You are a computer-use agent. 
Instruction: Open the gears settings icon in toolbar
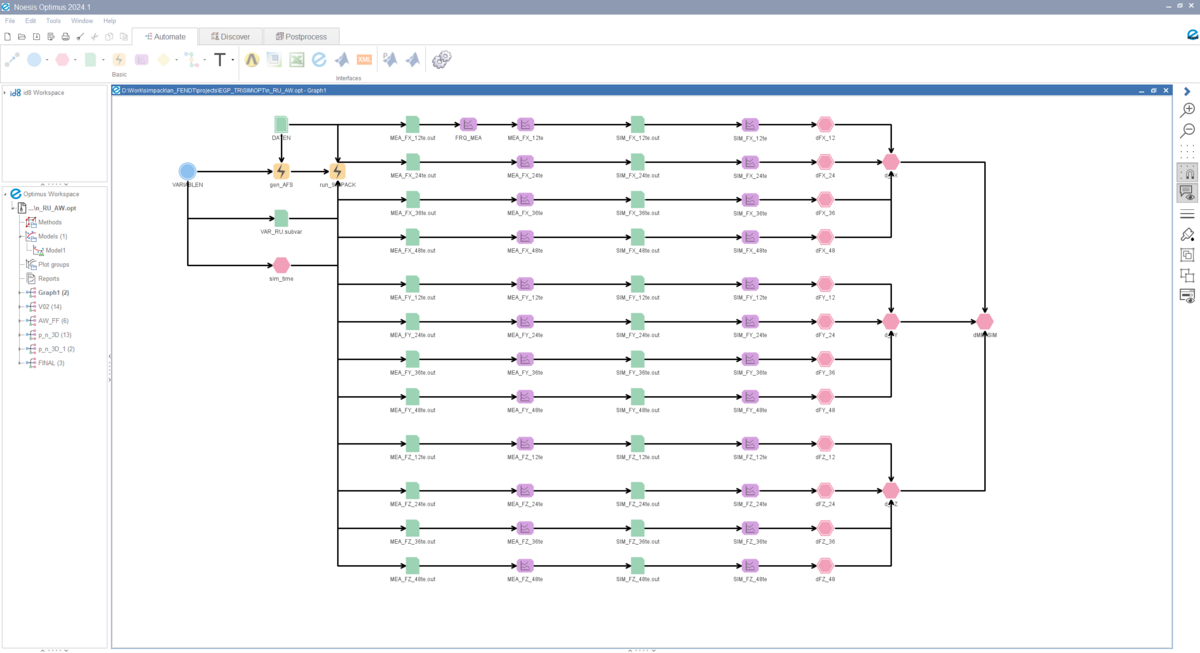[x=441, y=60]
